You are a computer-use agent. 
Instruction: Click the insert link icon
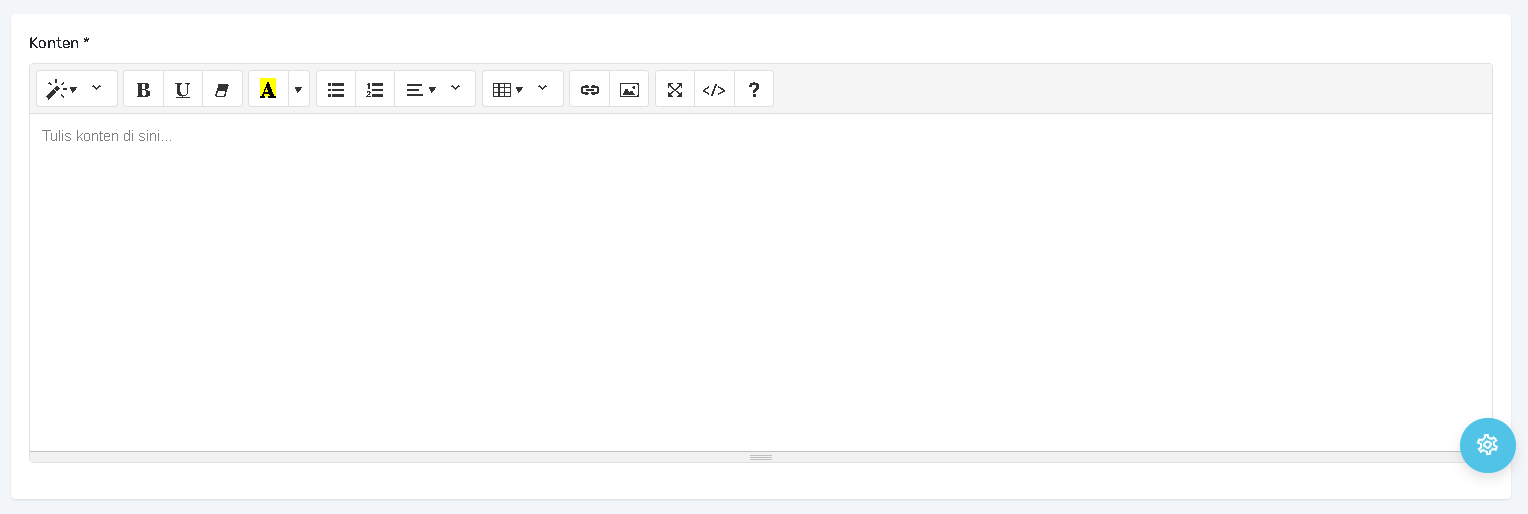point(590,89)
